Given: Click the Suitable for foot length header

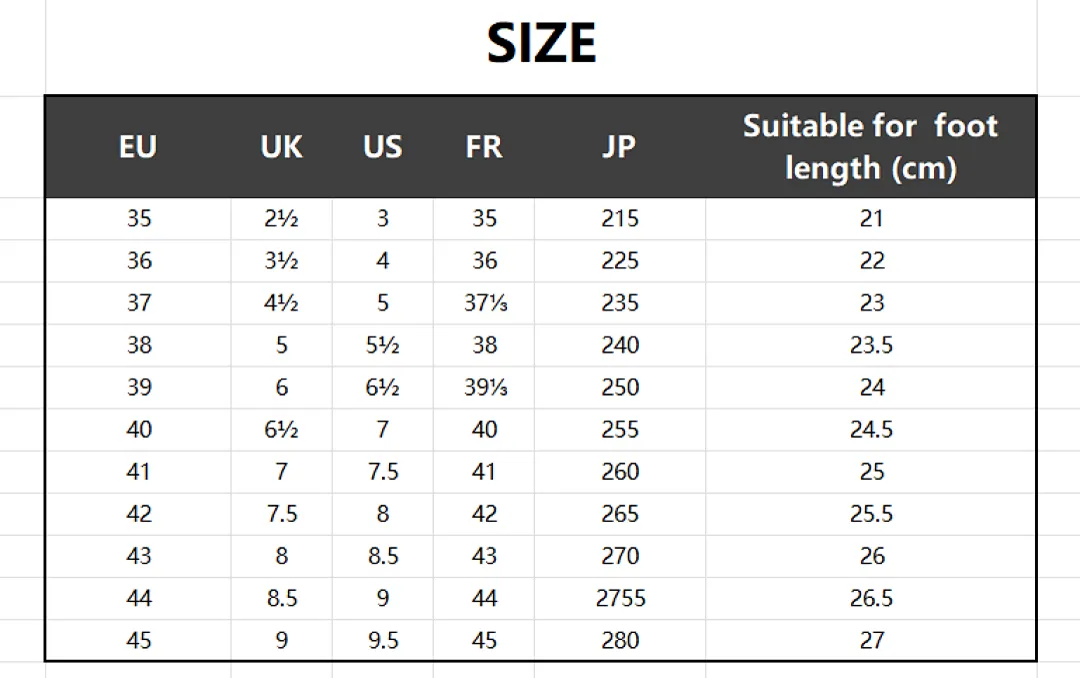Looking at the screenshot, I should pos(871,147).
